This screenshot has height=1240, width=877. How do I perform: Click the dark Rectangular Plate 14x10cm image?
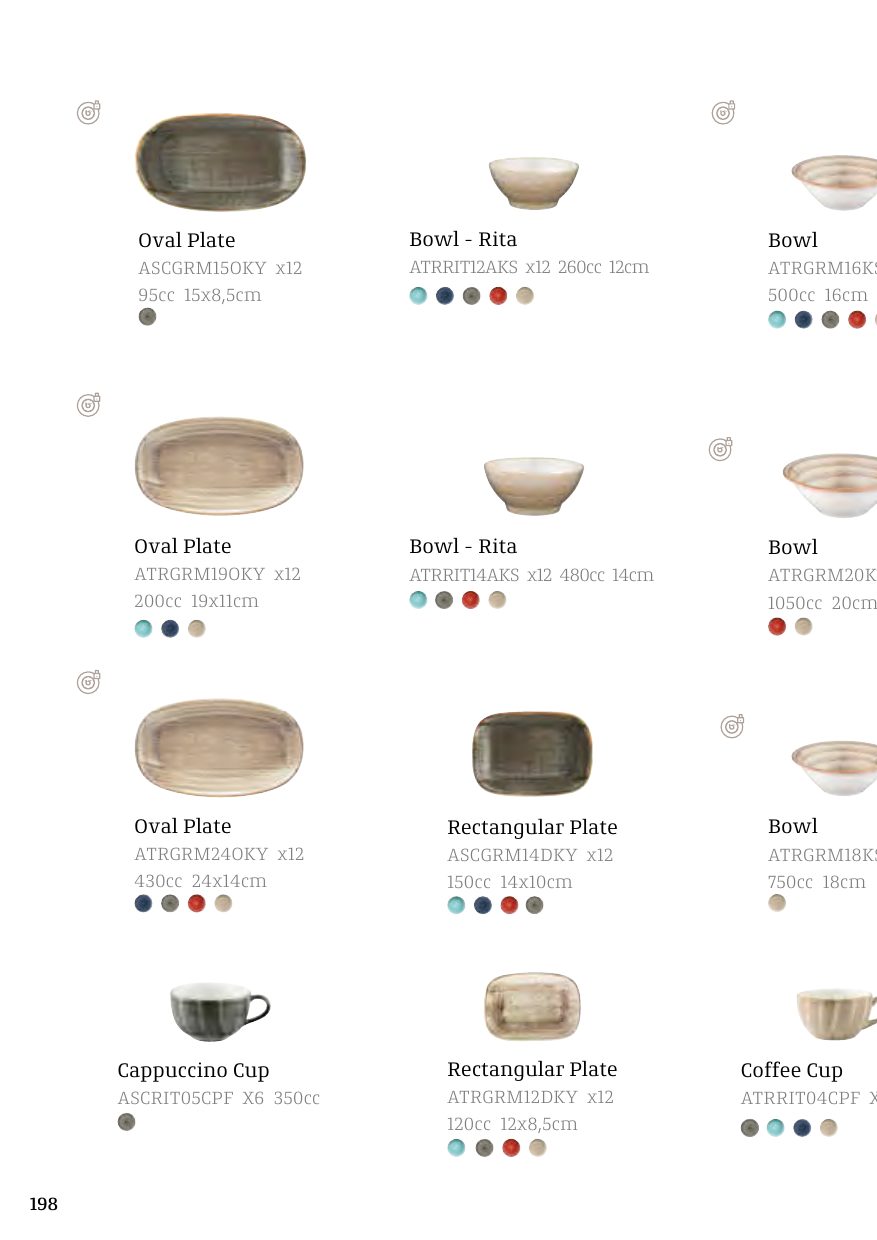click(532, 753)
